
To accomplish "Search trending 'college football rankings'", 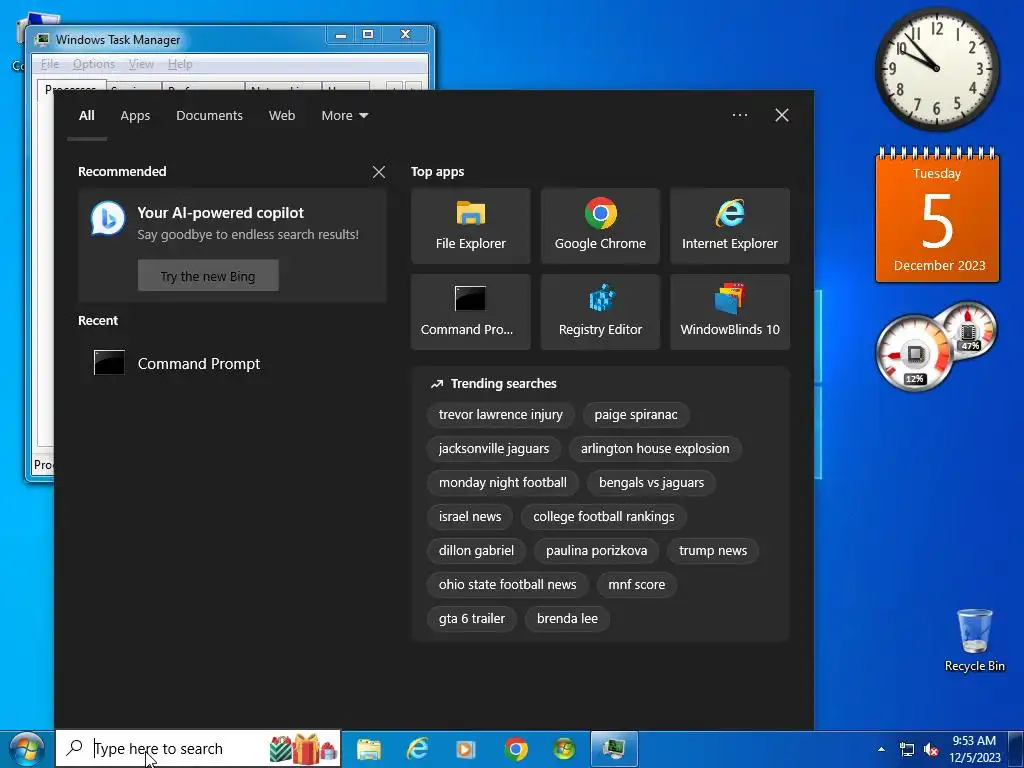I will [x=604, y=517].
